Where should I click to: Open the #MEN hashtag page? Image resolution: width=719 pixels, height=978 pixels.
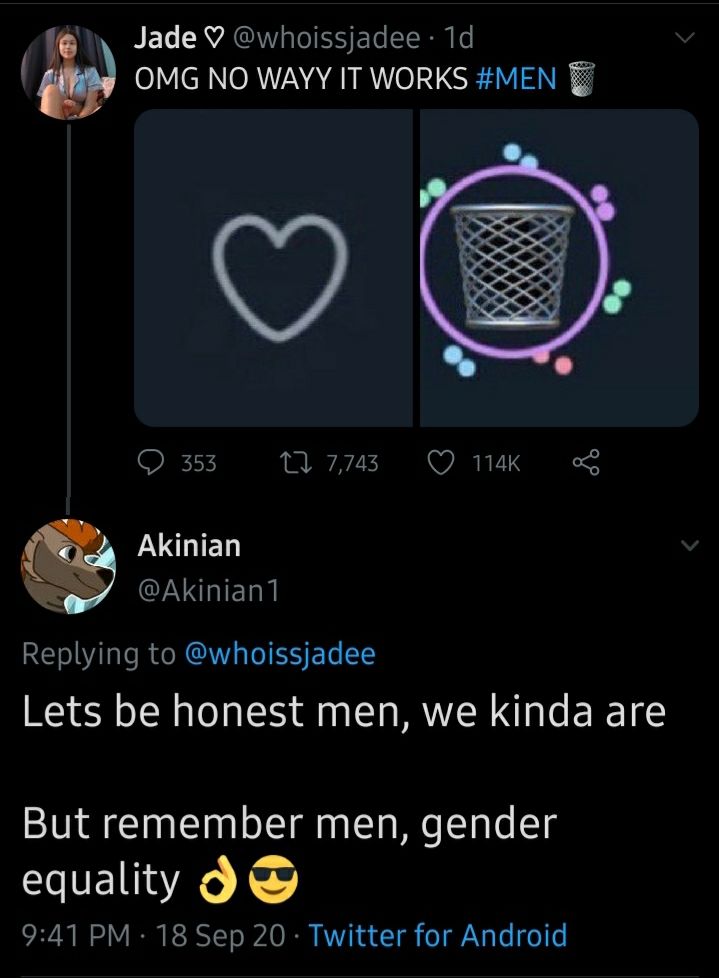pos(521,78)
